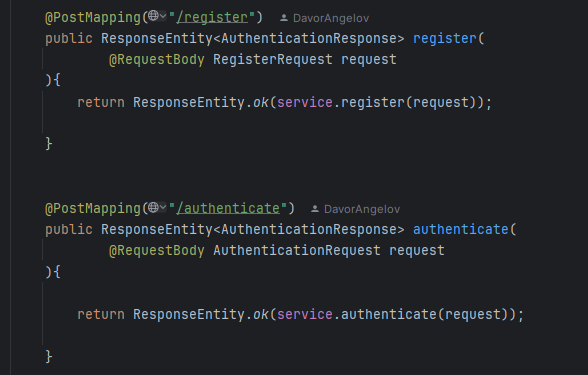The image size is (588, 375).
Task: Click the @PostMapping annotation above authenticate
Action: coord(93,208)
